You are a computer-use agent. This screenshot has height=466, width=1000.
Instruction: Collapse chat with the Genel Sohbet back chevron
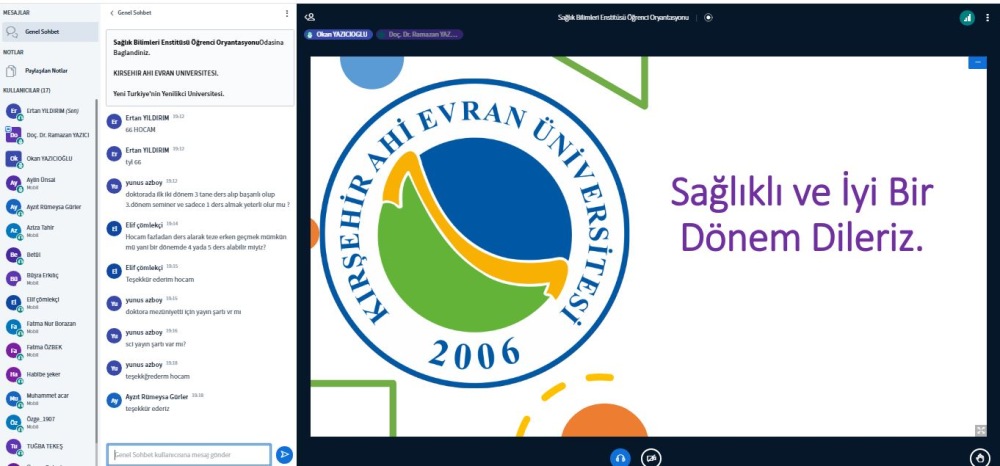(x=131, y=13)
